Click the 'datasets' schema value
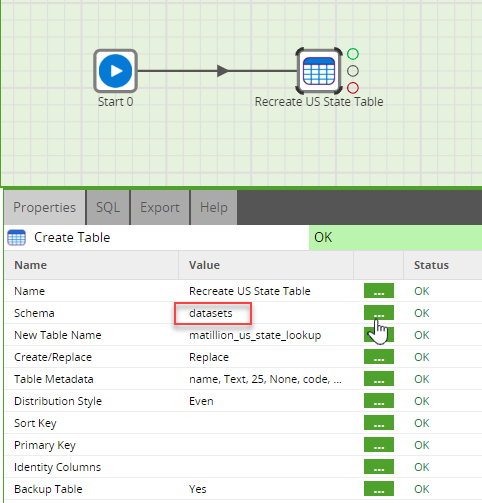 pos(211,313)
